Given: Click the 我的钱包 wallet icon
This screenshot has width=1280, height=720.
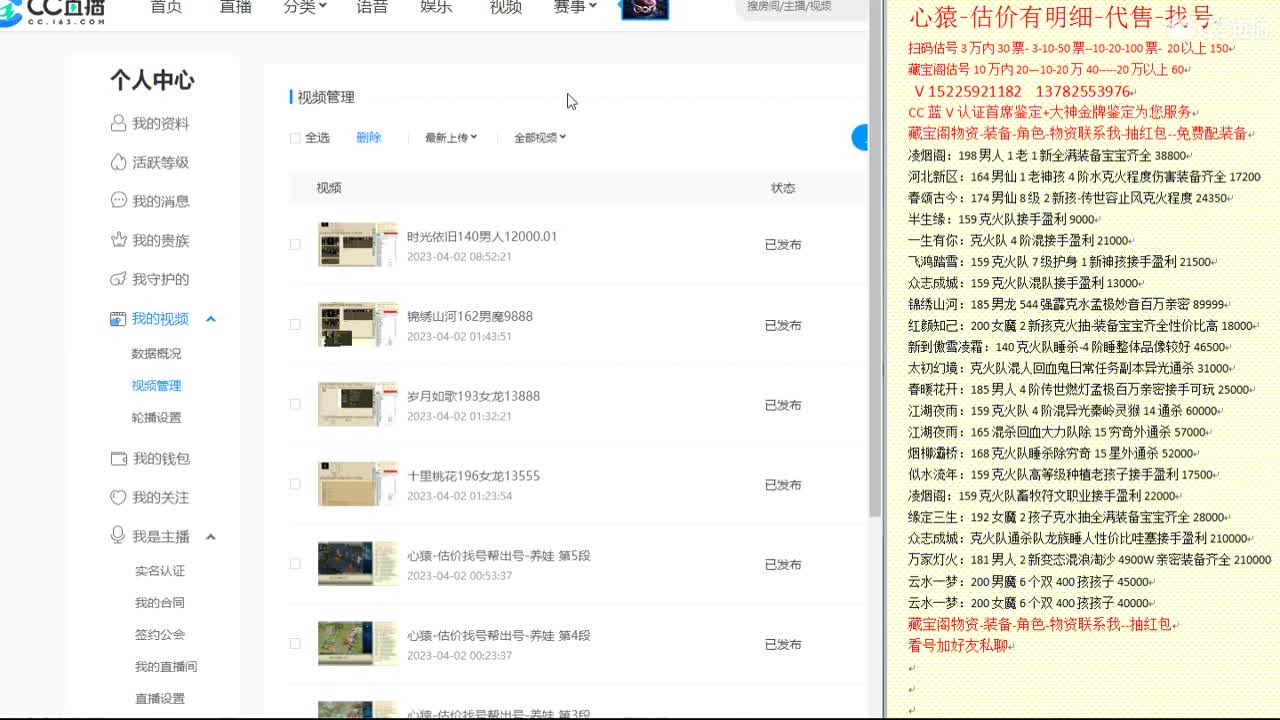Looking at the screenshot, I should 118,458.
